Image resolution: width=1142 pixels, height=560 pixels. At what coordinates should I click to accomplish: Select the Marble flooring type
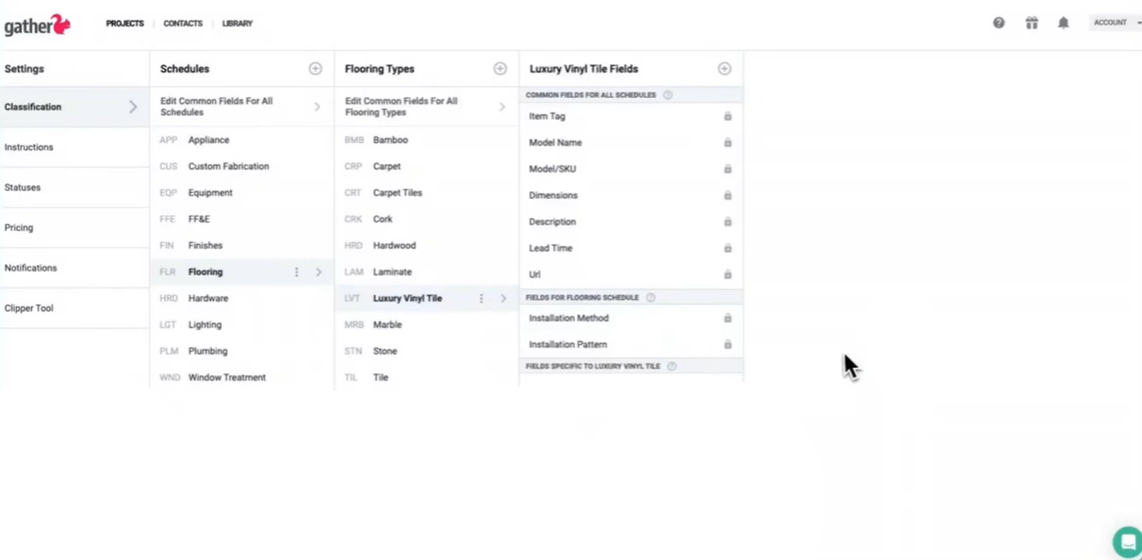point(427,325)
